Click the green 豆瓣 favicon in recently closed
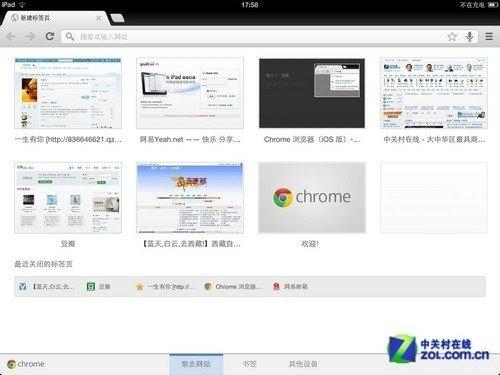 coord(91,287)
